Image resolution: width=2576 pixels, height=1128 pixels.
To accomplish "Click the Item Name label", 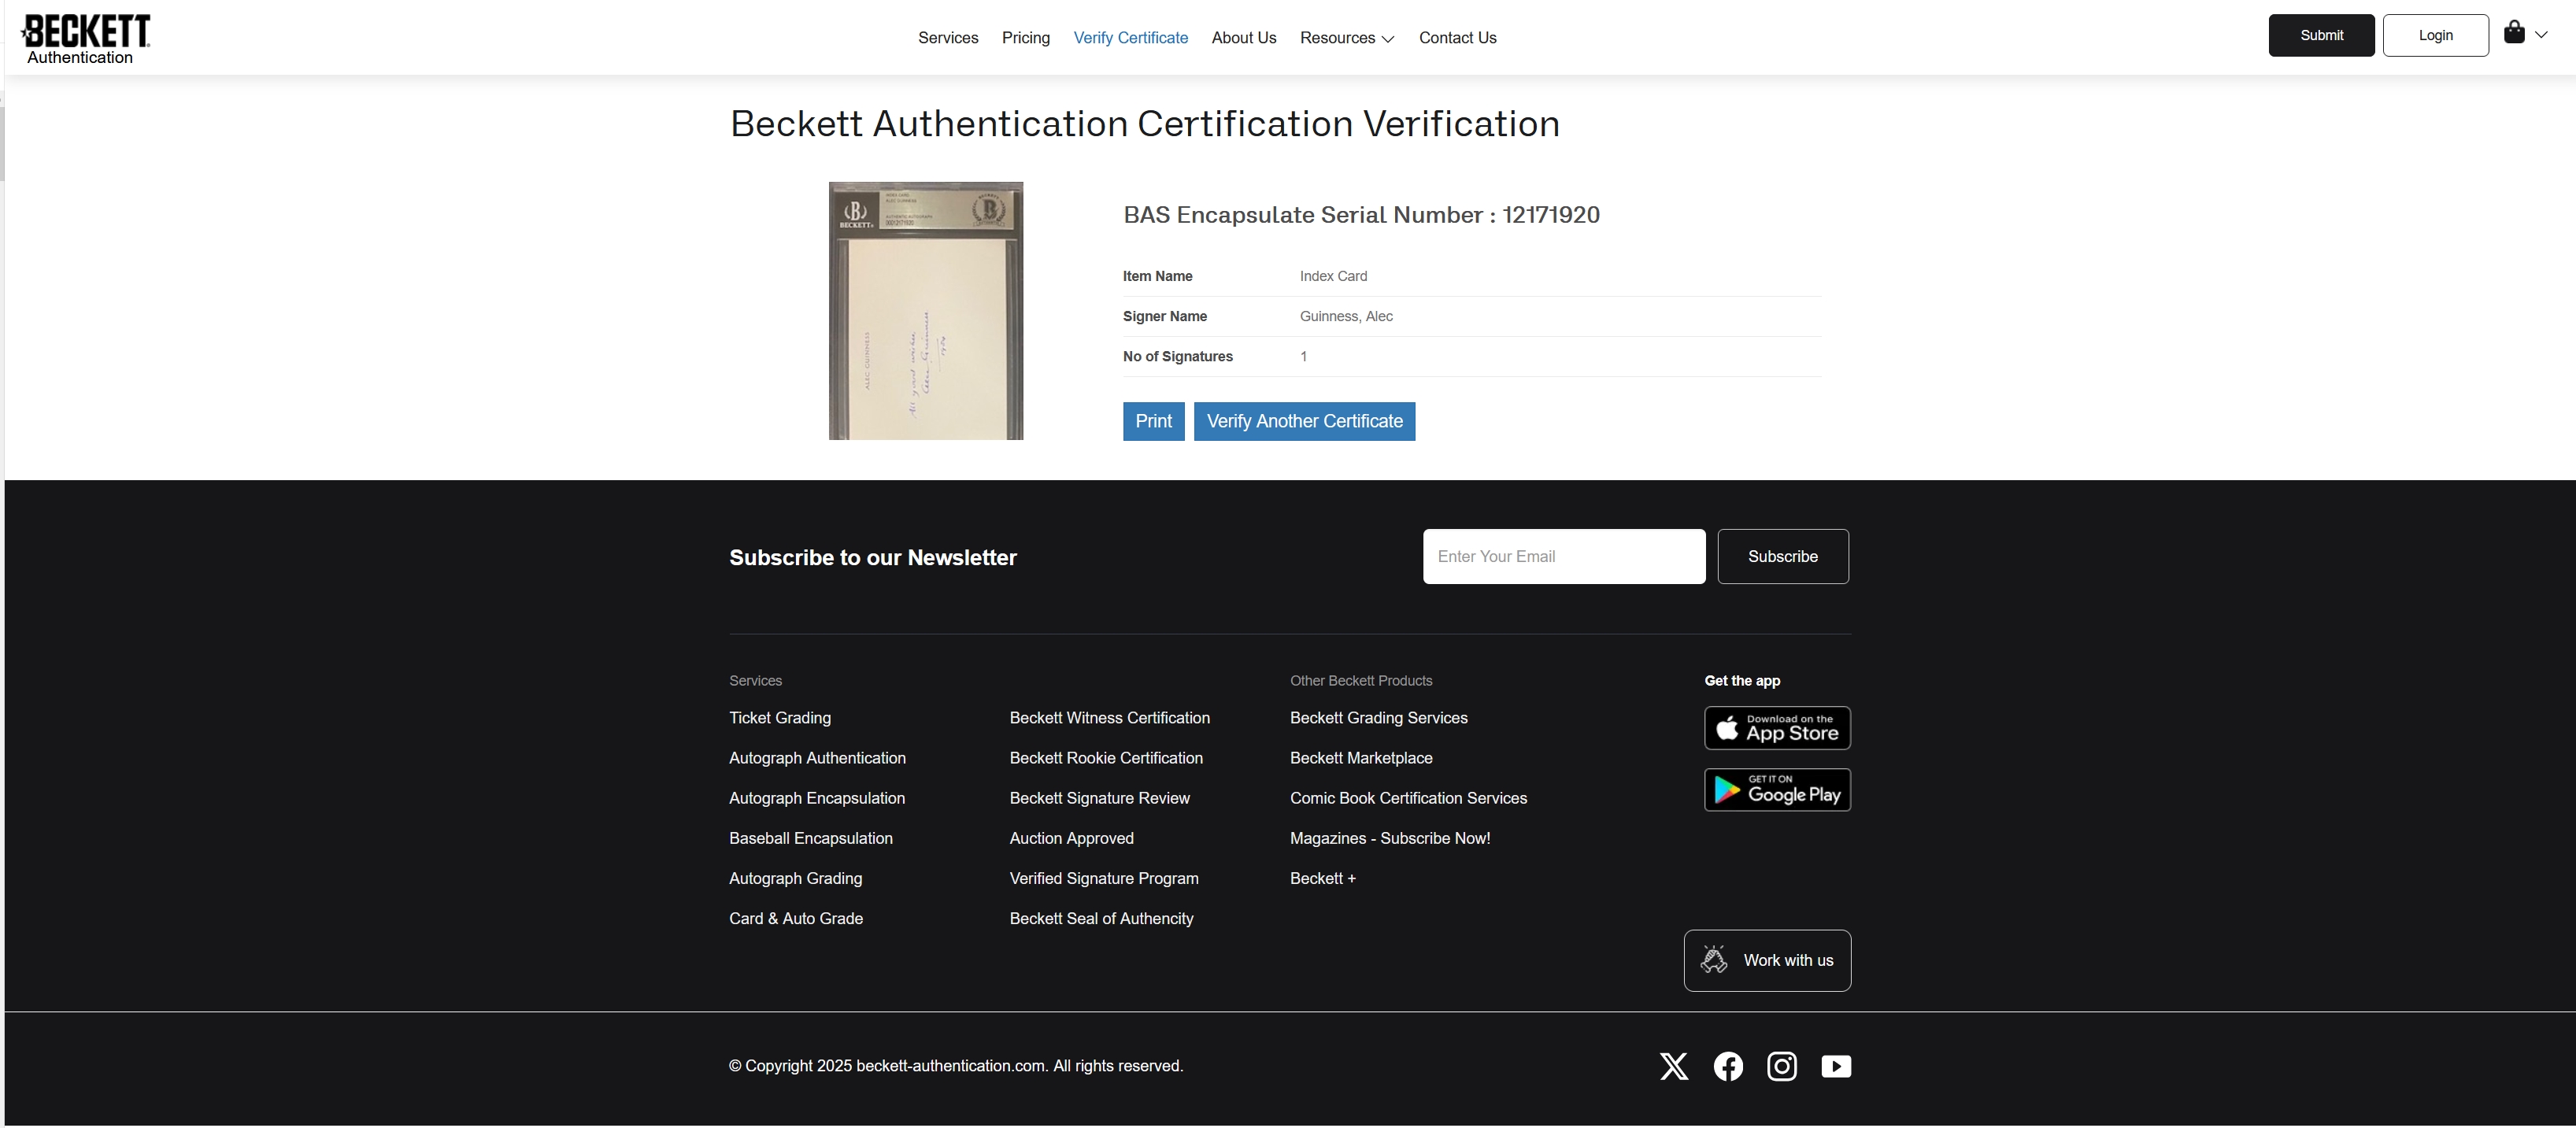I will click(1157, 276).
